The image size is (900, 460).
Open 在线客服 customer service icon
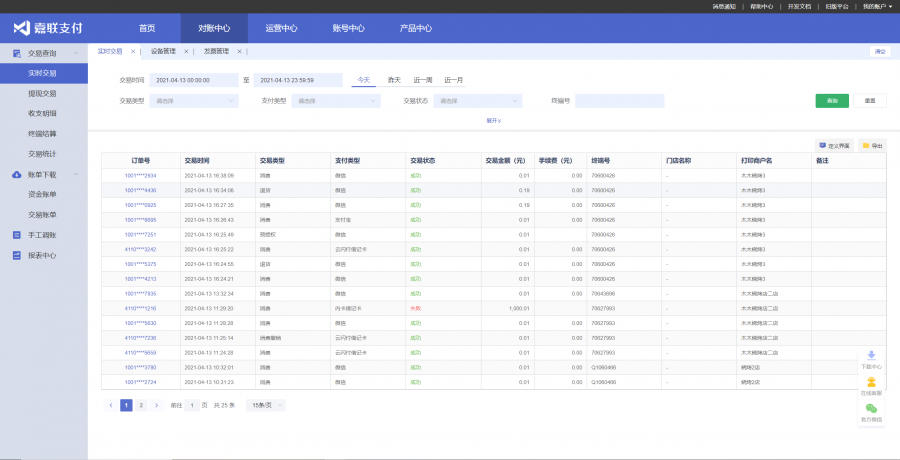pyautogui.click(x=871, y=382)
